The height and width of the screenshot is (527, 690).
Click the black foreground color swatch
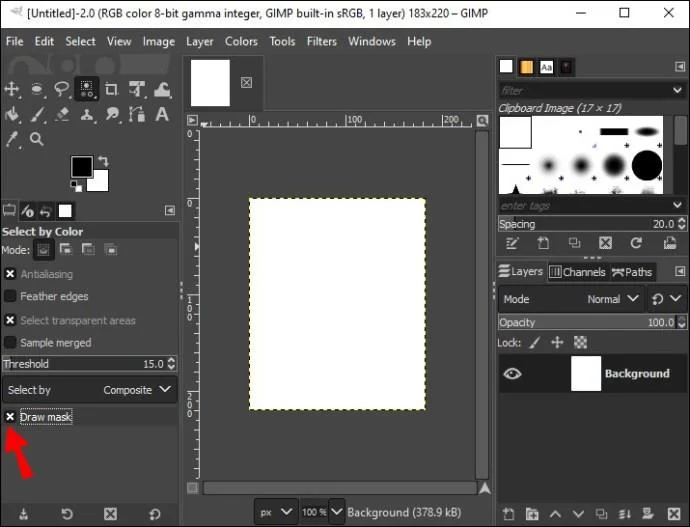[82, 166]
